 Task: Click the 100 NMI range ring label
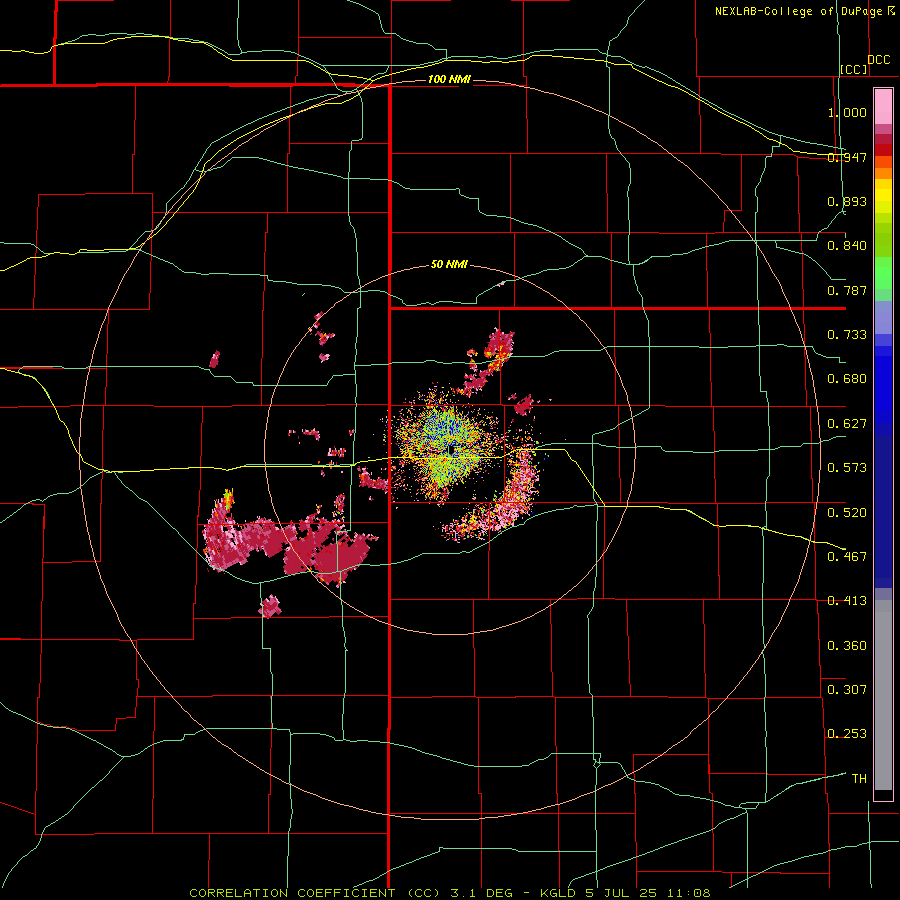click(x=449, y=79)
